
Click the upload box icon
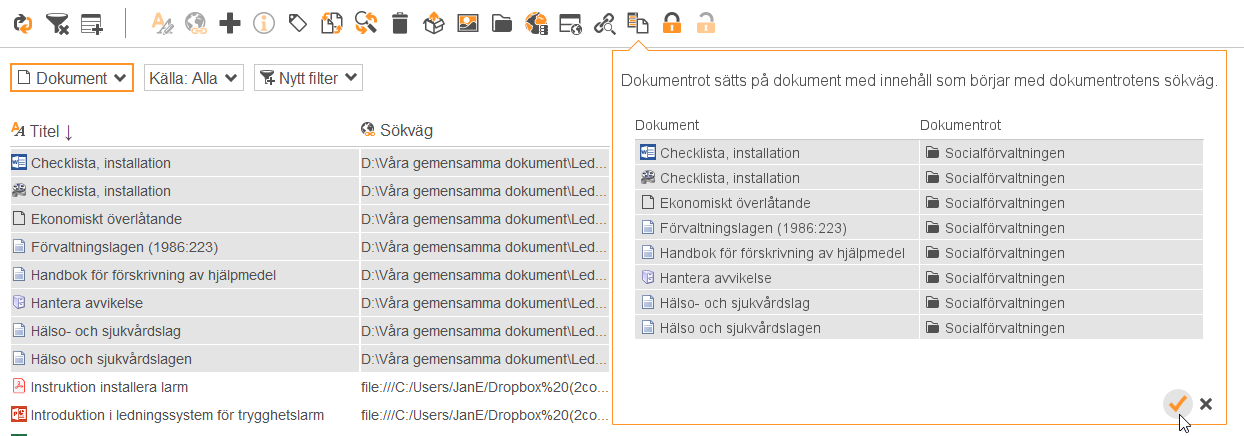[433, 23]
